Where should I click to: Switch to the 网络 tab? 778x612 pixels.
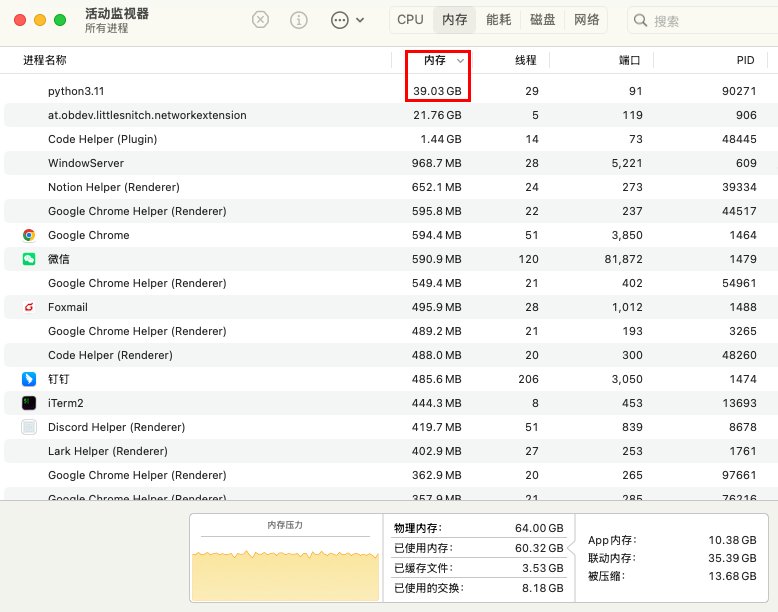coord(586,20)
